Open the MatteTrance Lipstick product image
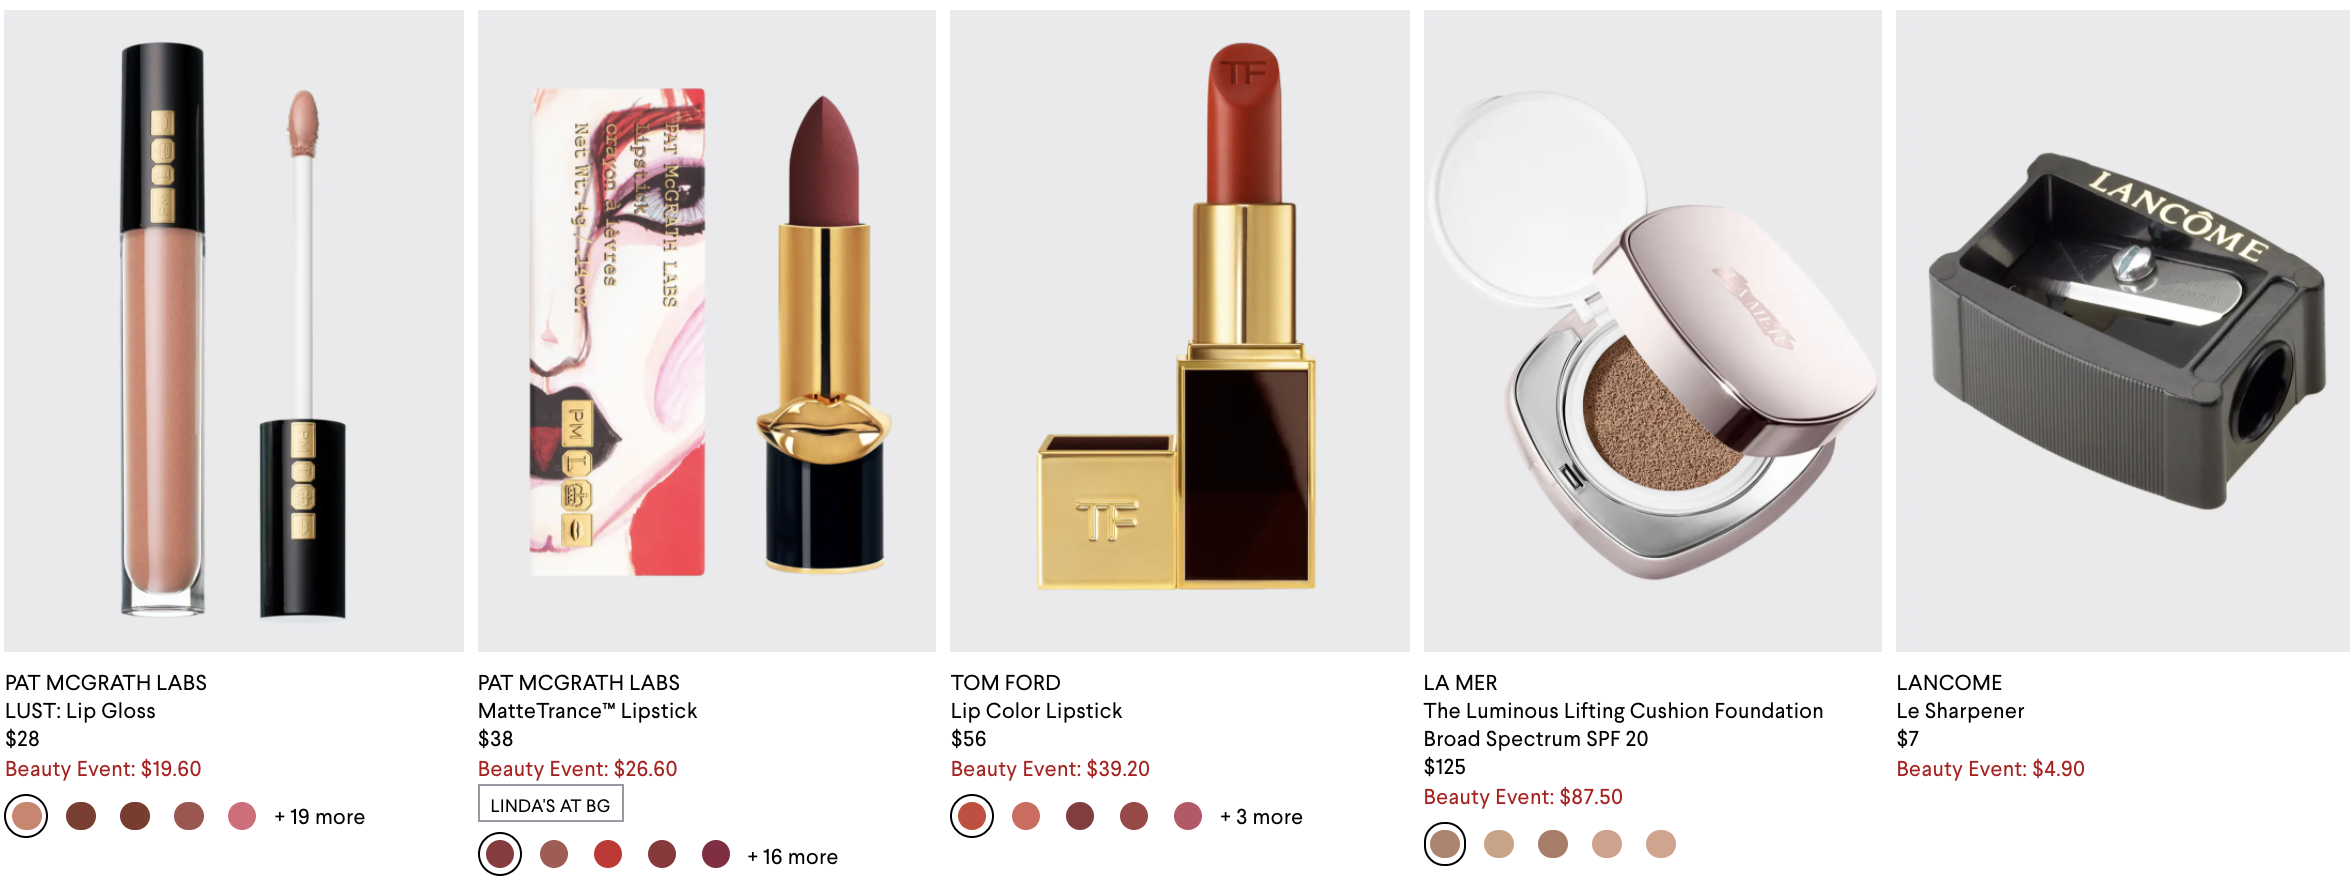 pyautogui.click(x=707, y=331)
